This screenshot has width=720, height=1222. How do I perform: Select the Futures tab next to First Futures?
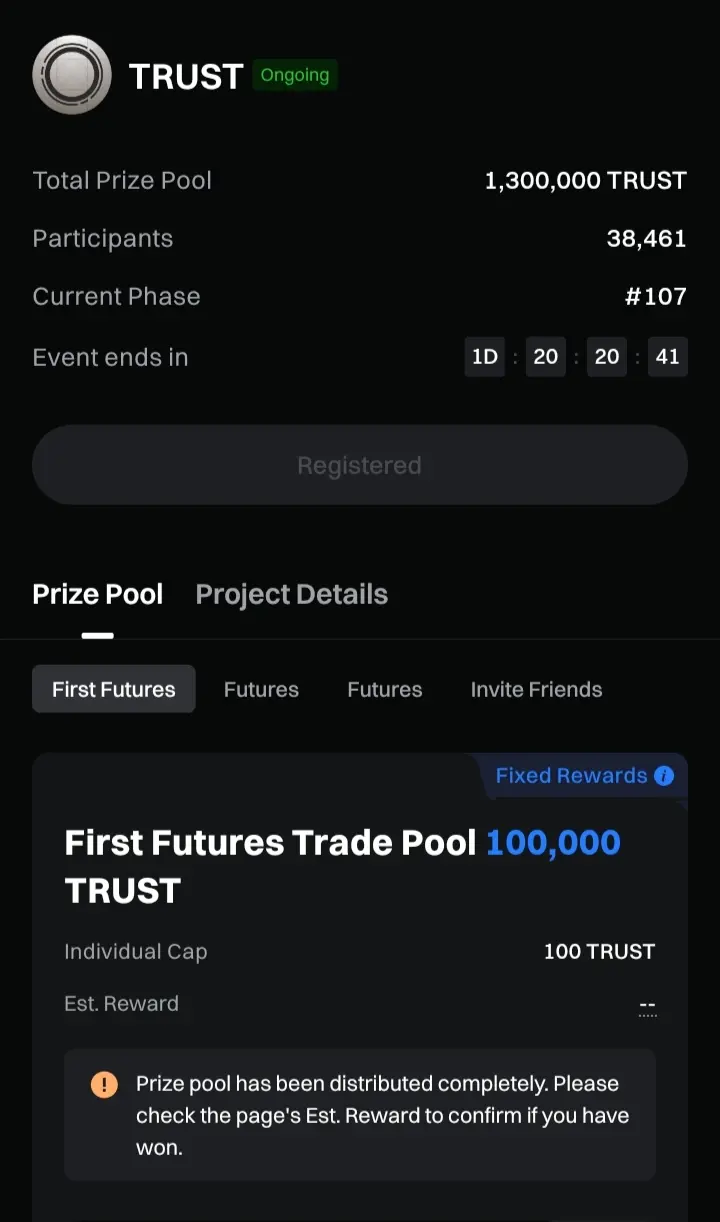[261, 689]
